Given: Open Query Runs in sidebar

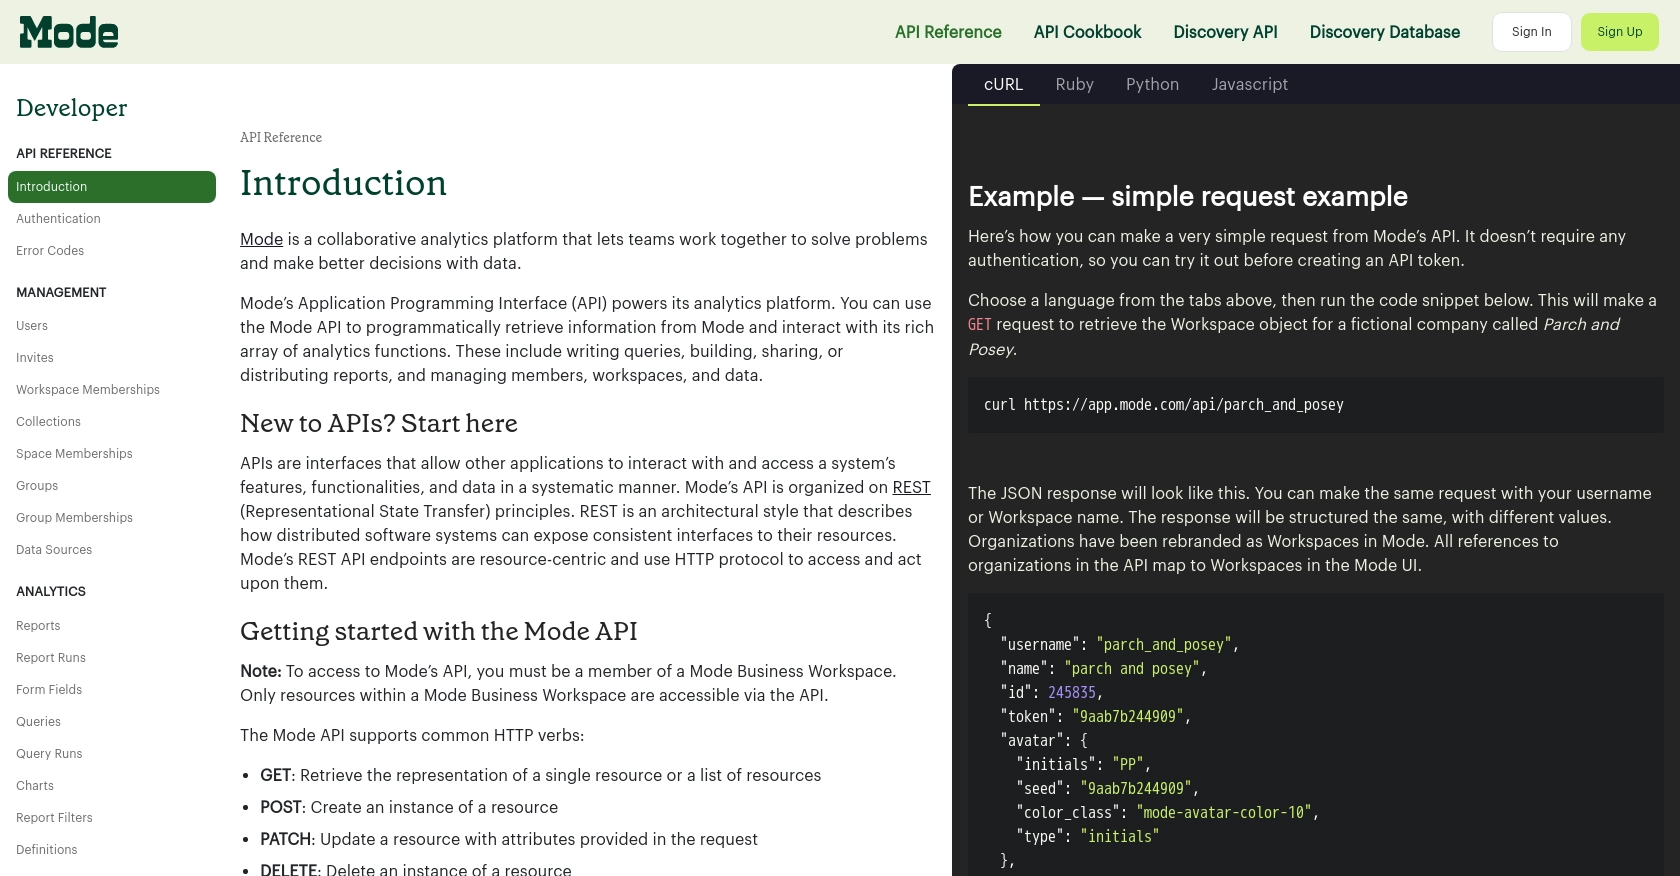Looking at the screenshot, I should point(49,754).
